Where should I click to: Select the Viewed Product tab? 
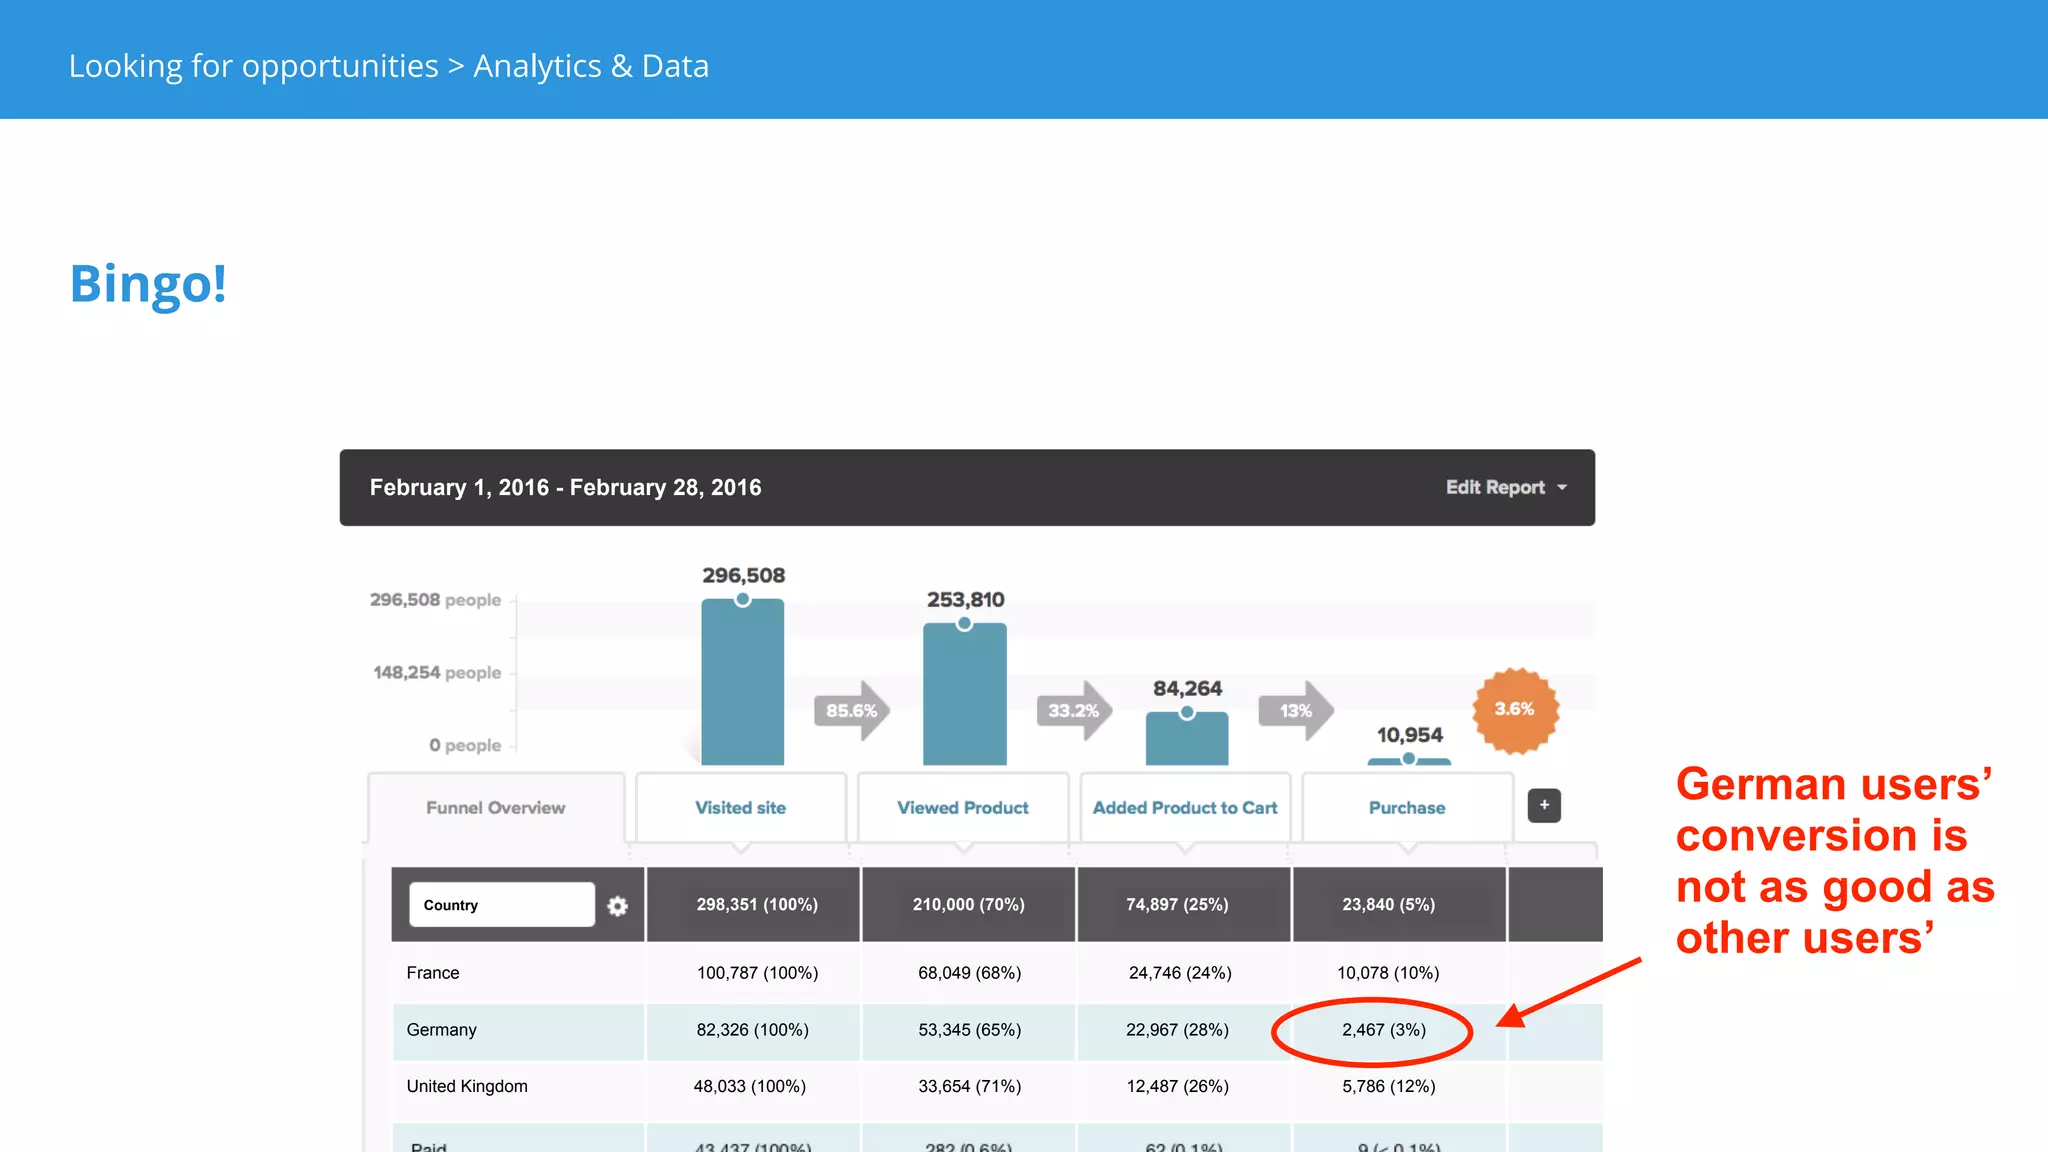click(963, 808)
